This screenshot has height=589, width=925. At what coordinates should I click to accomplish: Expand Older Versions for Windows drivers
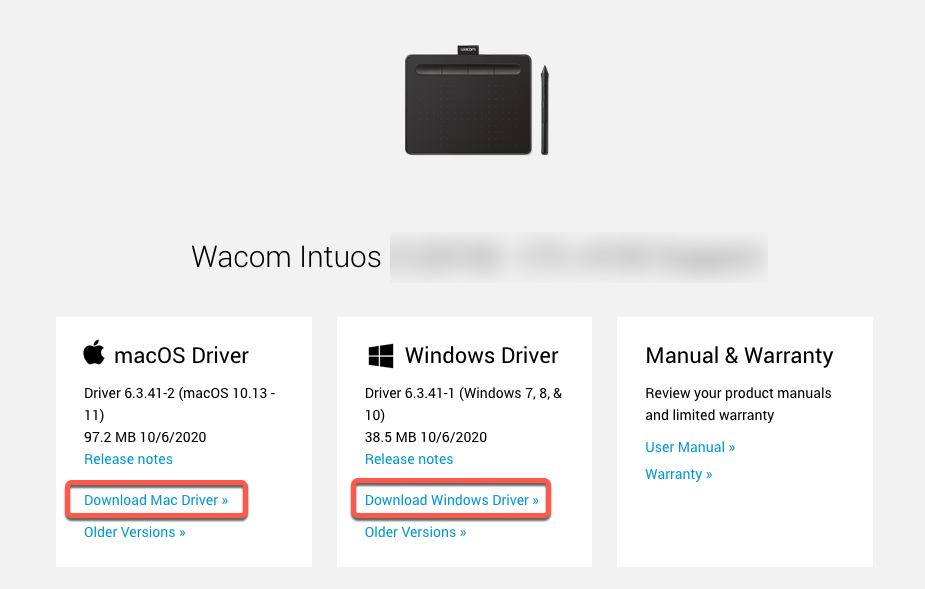[414, 532]
